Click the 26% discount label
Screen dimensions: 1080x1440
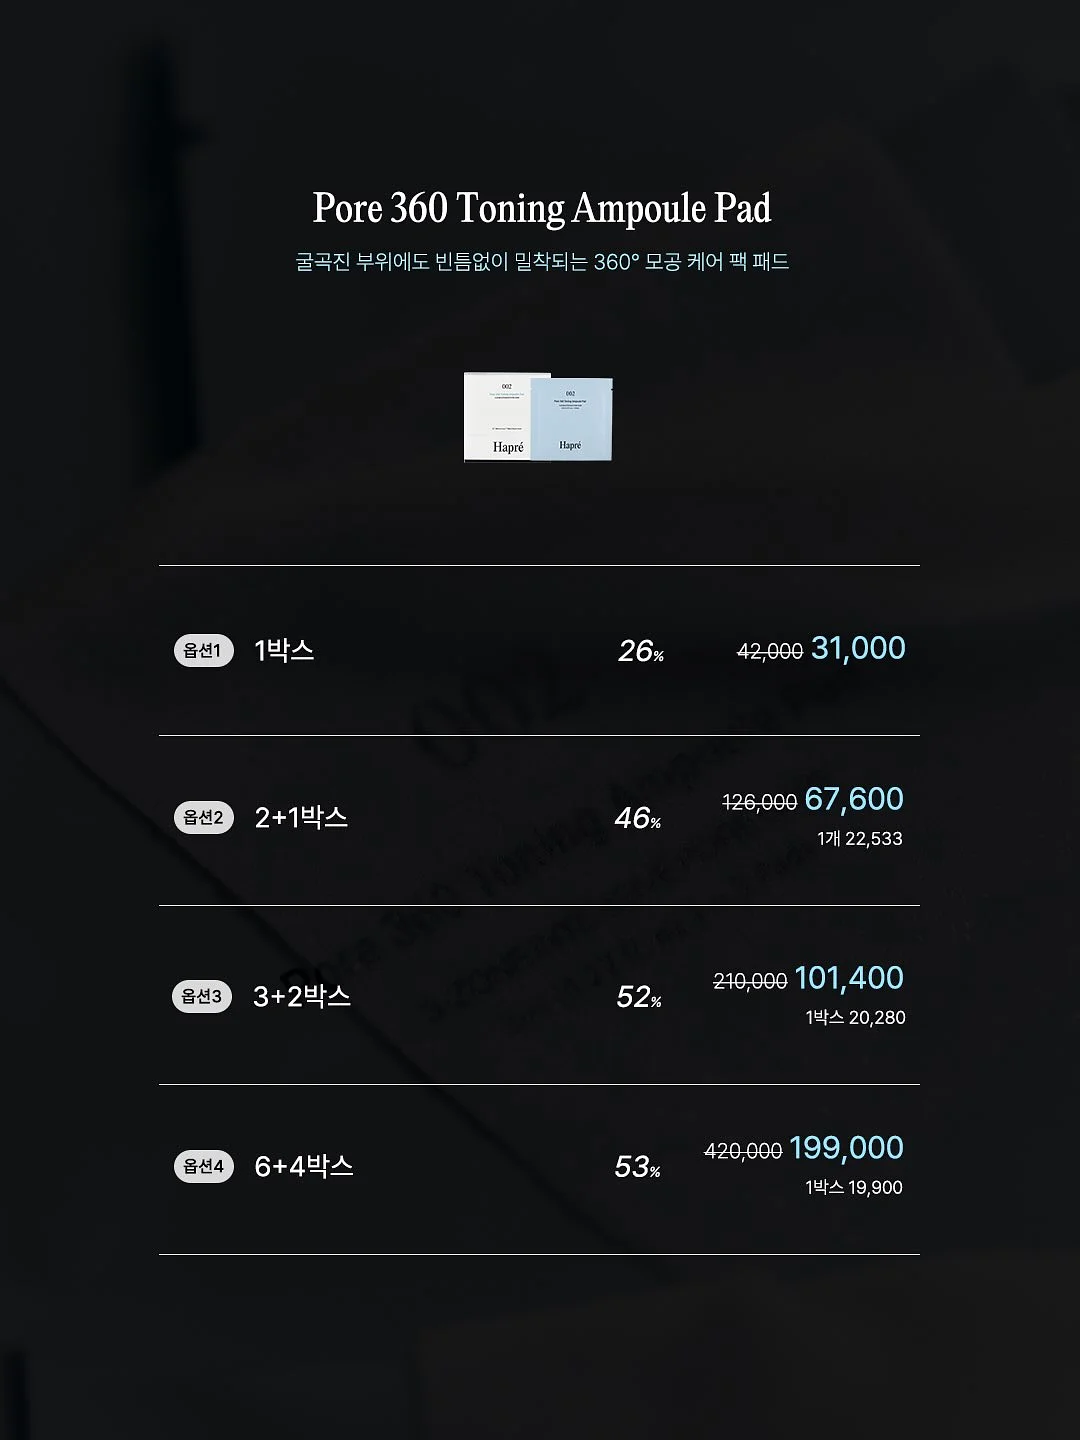pos(641,651)
